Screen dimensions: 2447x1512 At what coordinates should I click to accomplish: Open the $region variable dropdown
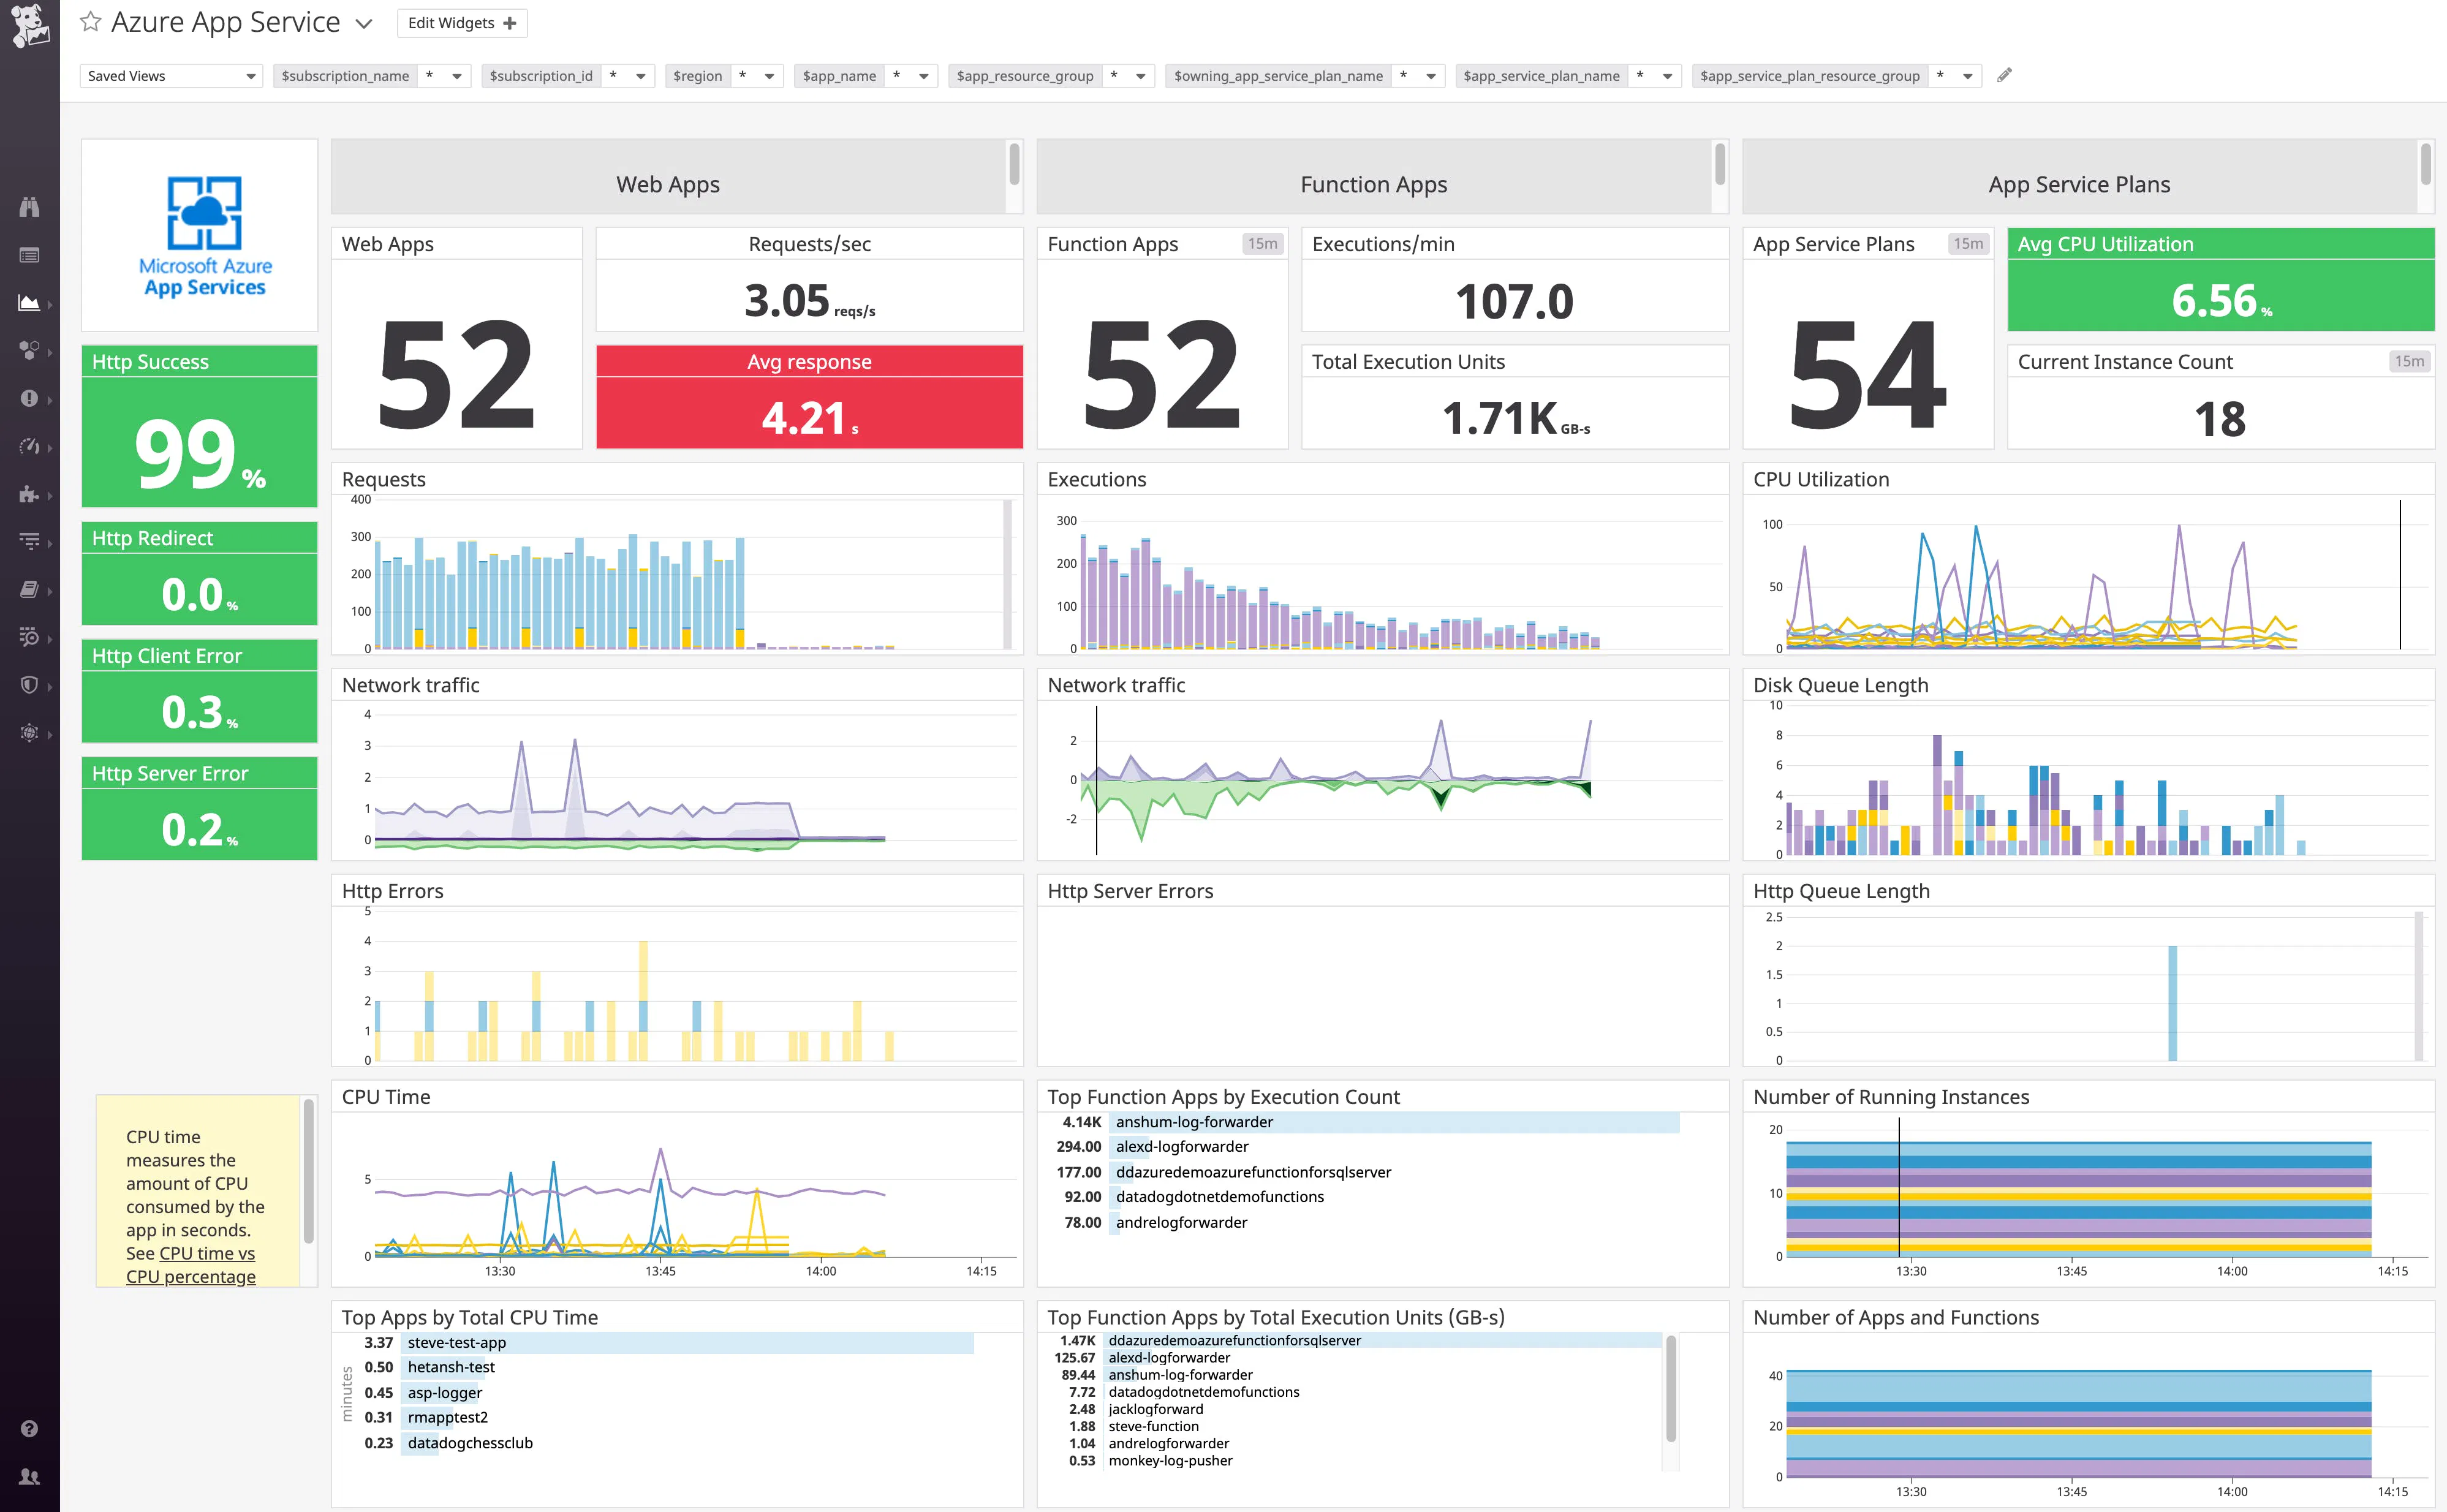tap(769, 75)
